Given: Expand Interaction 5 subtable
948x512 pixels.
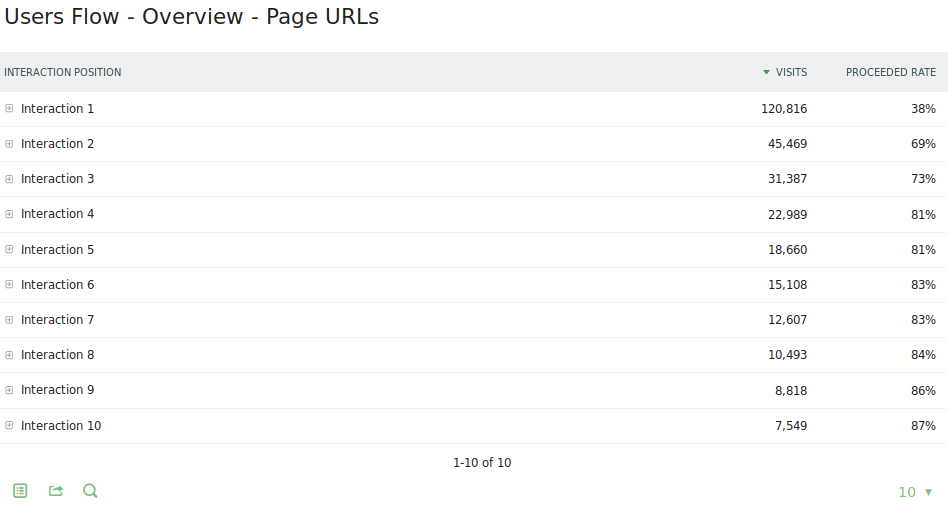Looking at the screenshot, I should (x=9, y=250).
